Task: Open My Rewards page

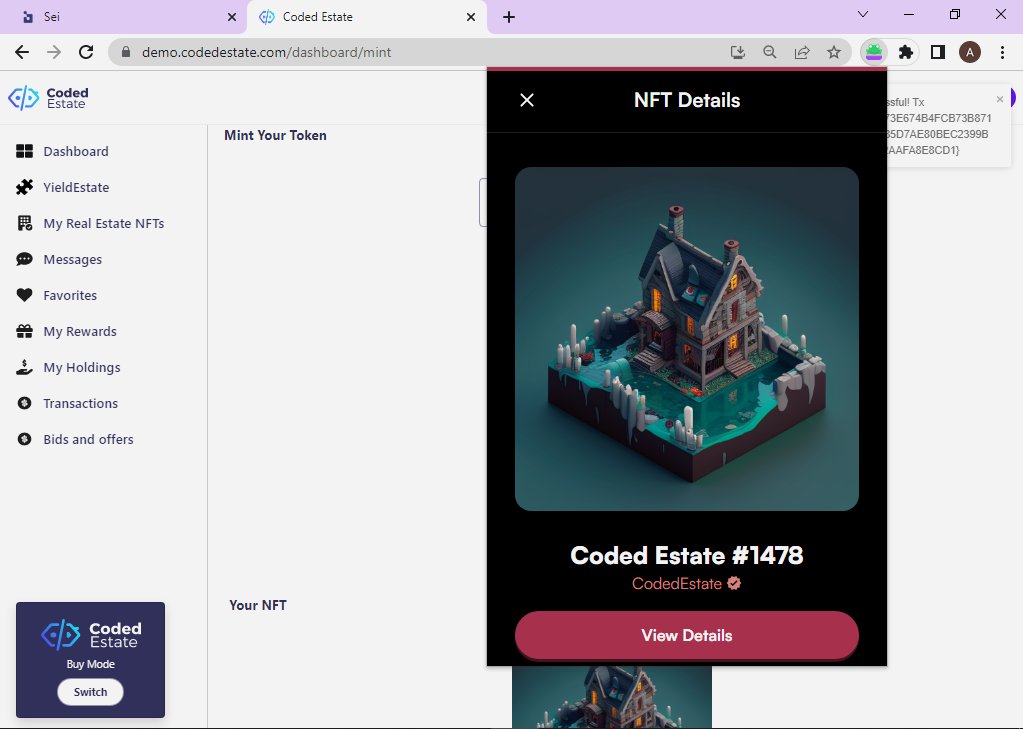Action: click(x=80, y=331)
